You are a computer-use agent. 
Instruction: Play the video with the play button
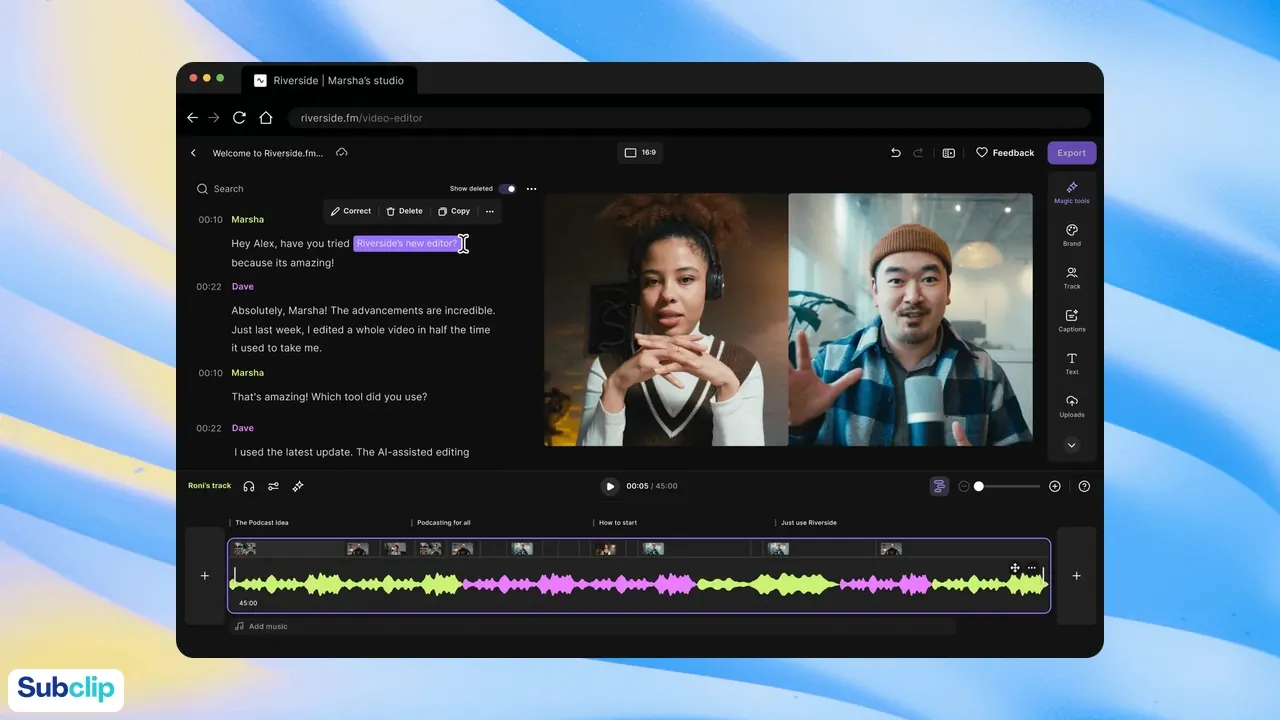click(x=610, y=486)
